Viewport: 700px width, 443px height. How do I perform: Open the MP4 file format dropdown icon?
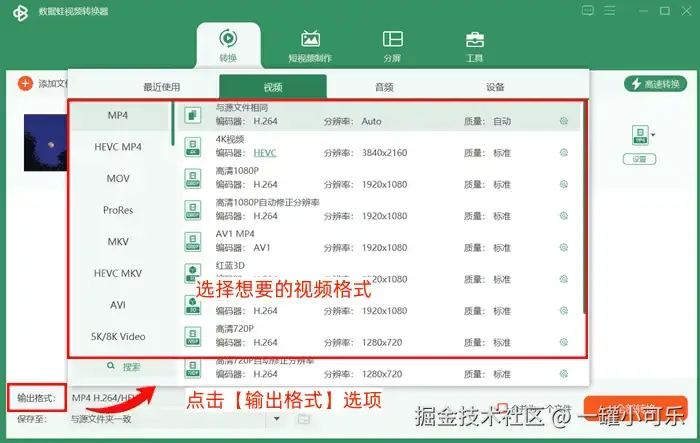point(643,135)
